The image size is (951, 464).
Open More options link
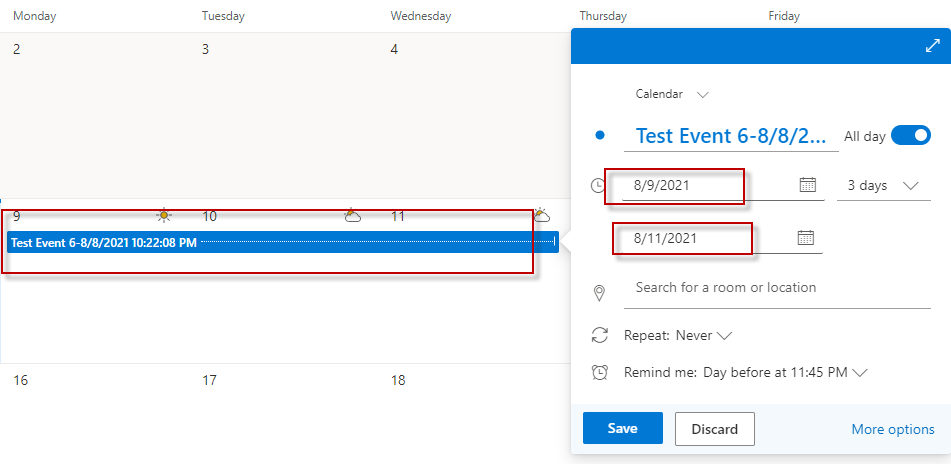892,429
